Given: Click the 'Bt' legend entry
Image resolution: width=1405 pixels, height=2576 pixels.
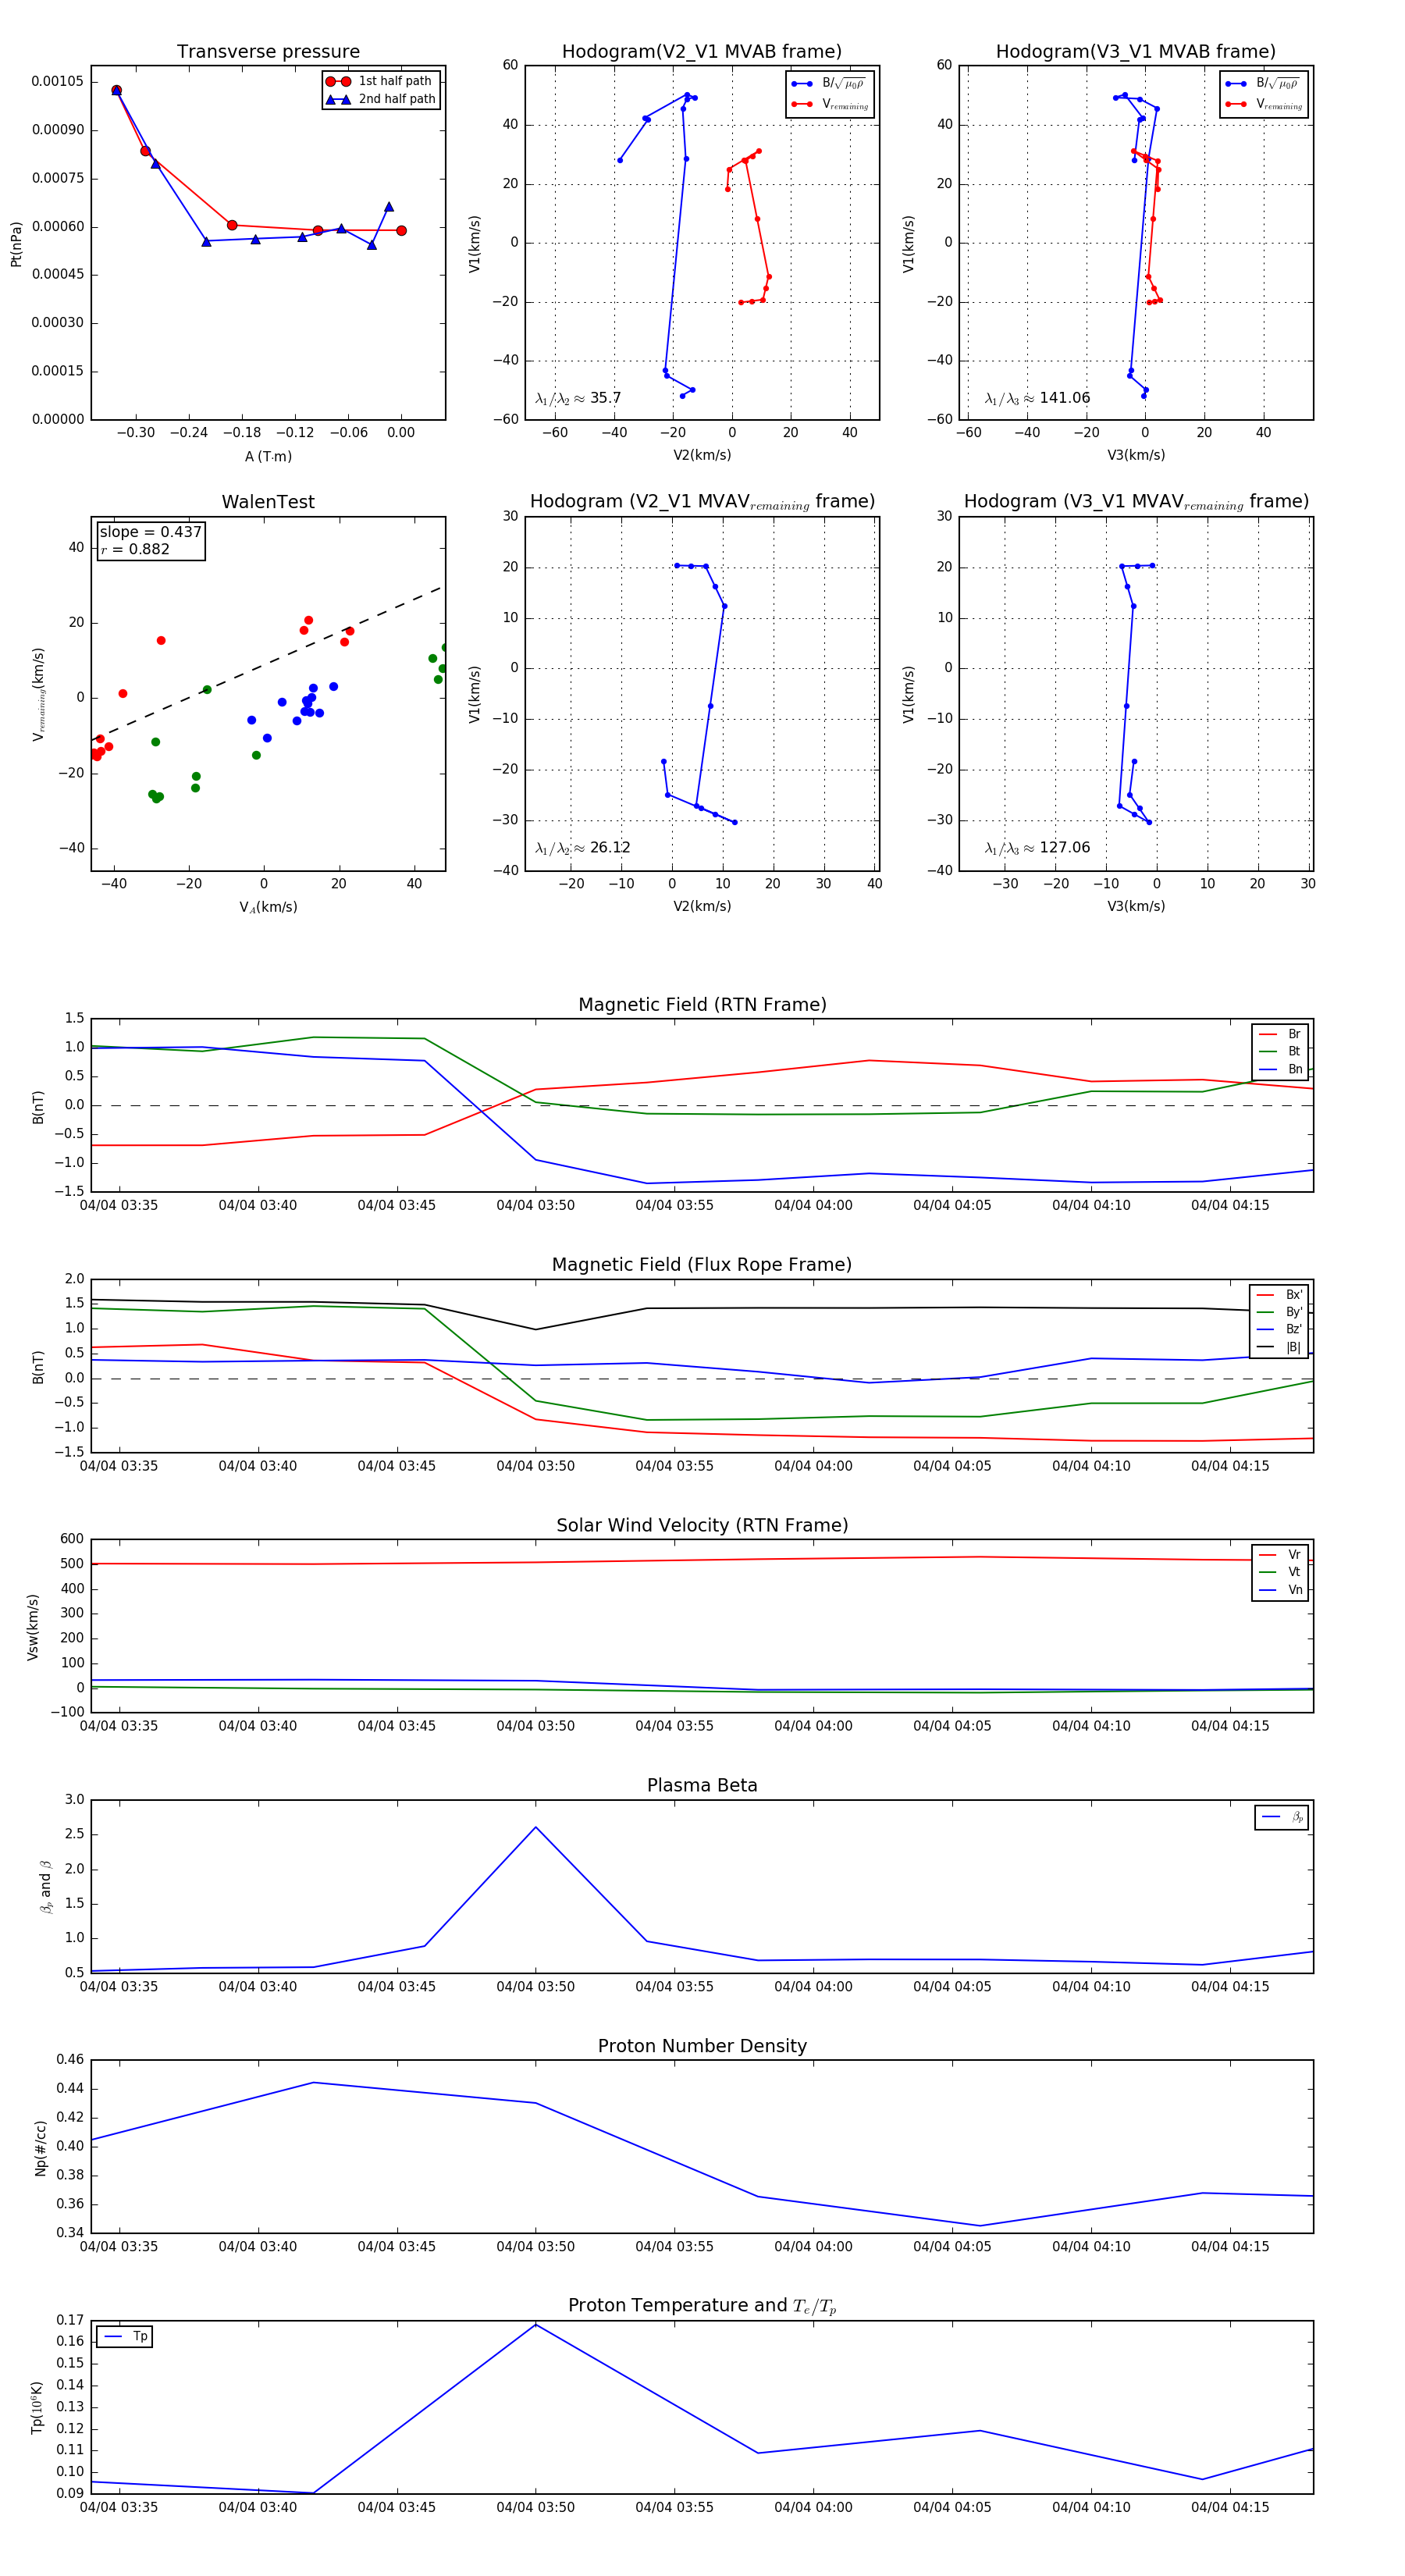Looking at the screenshot, I should 1280,1051.
